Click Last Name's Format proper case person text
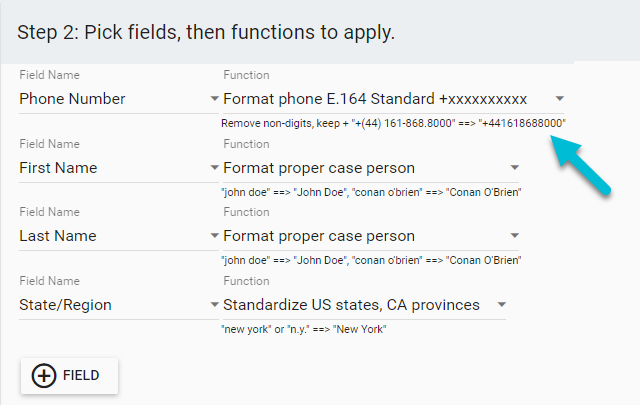 point(319,236)
